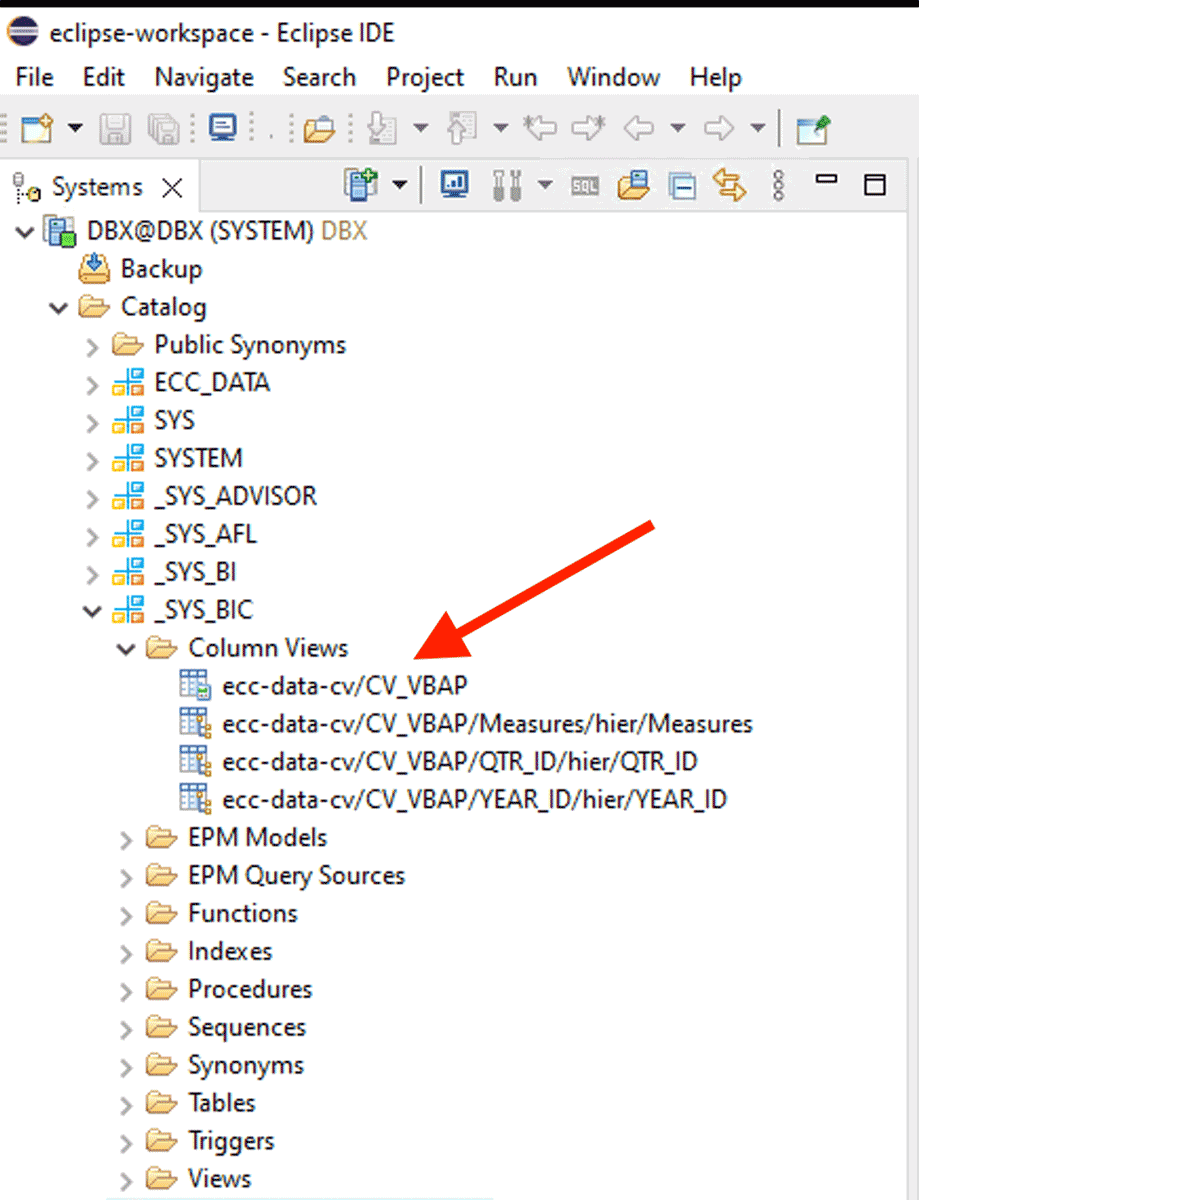The width and height of the screenshot is (1200, 1200).
Task: Expand the EPM Query Sources folder
Action: (x=126, y=878)
